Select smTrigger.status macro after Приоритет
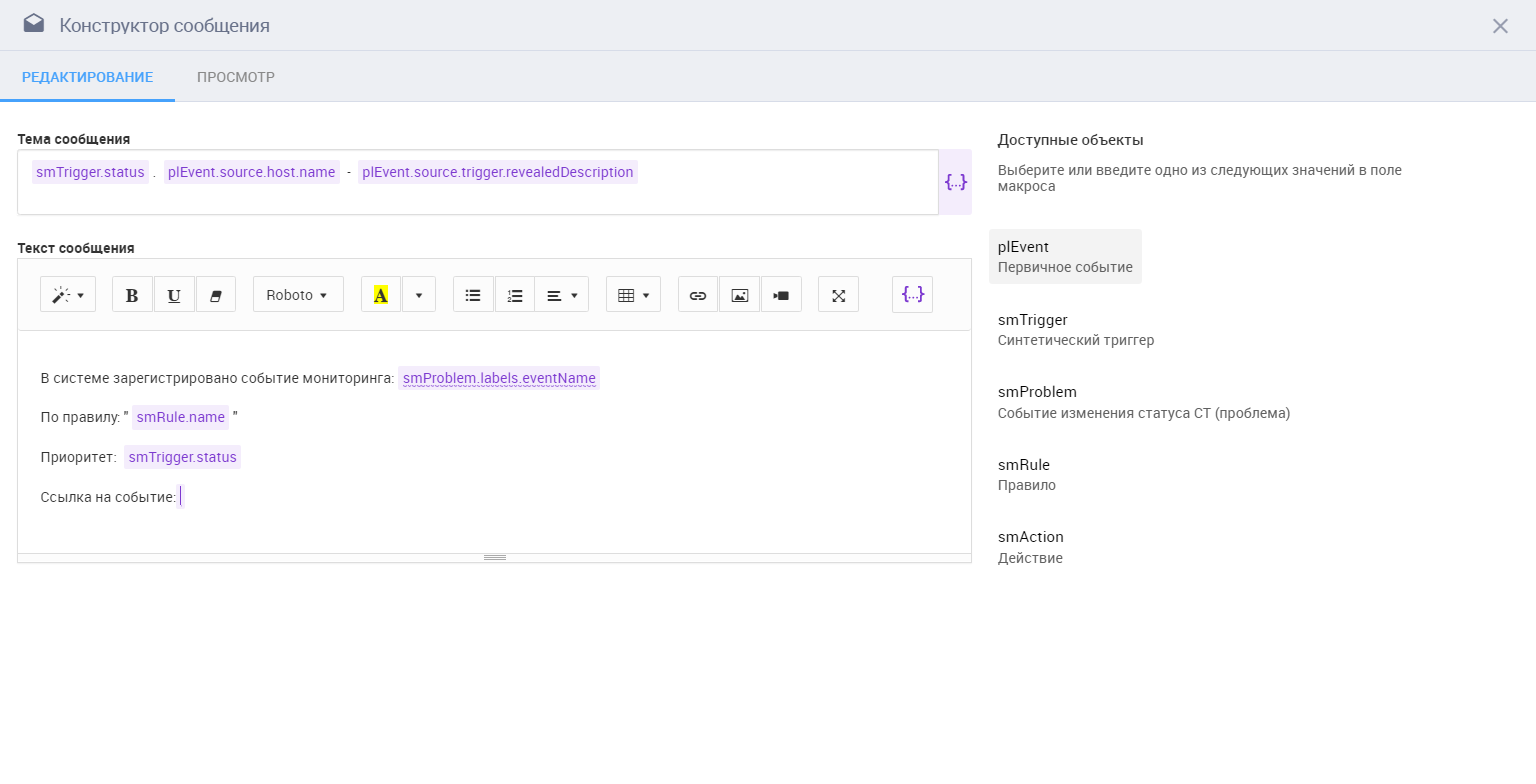This screenshot has height=784, width=1536. [x=183, y=457]
